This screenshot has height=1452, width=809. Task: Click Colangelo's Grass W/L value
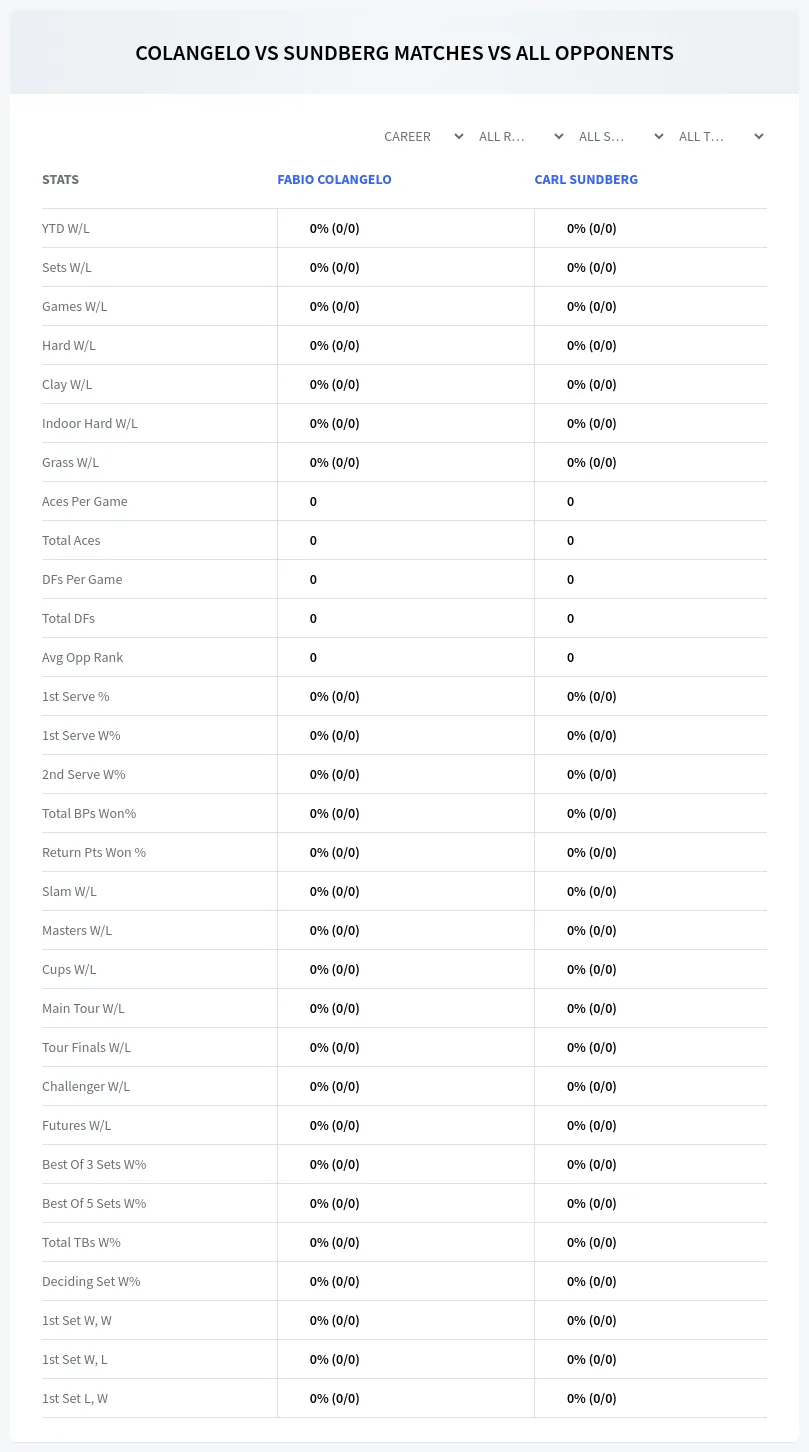[x=334, y=462]
